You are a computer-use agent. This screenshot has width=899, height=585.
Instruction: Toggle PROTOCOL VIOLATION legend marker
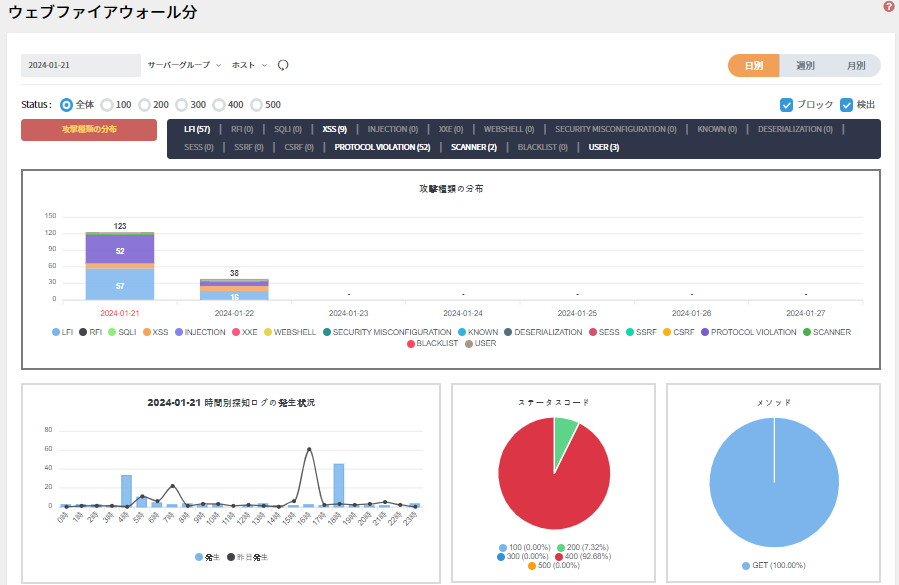pyautogui.click(x=704, y=332)
